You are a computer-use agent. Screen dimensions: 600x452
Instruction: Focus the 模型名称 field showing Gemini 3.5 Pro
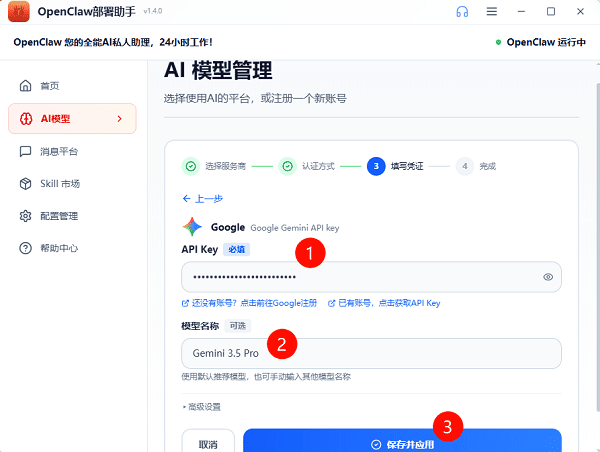pyautogui.click(x=371, y=353)
